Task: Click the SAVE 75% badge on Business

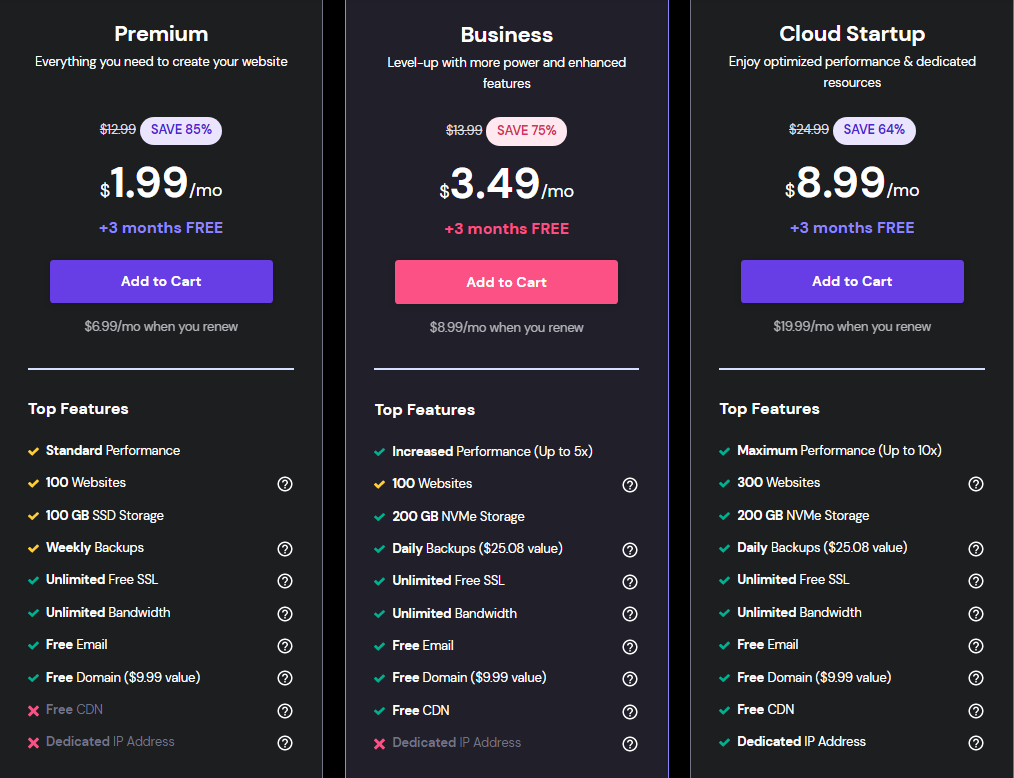Action: point(526,131)
